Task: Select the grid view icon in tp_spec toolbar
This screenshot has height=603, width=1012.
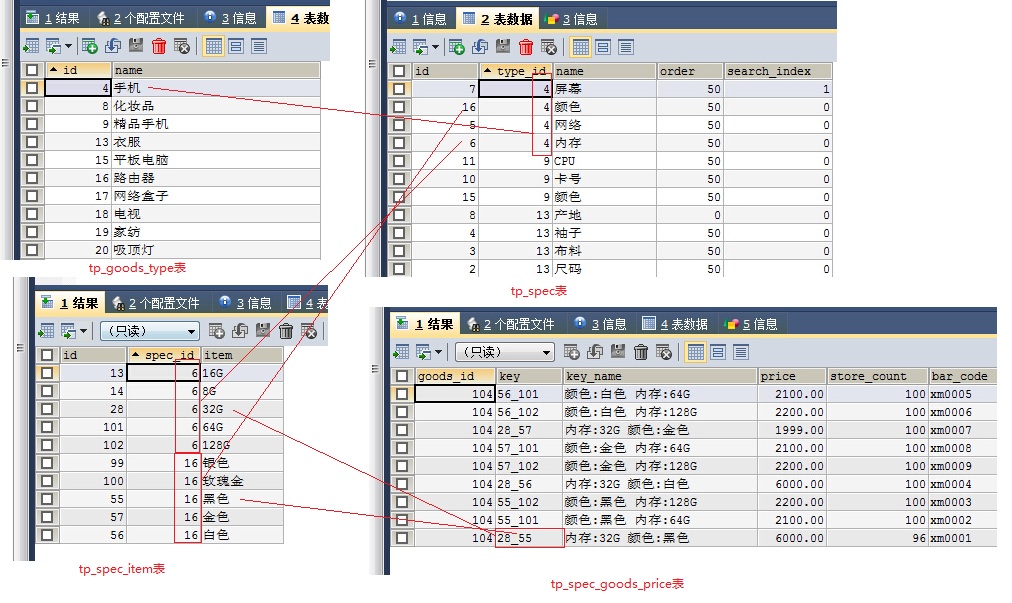Action: (x=580, y=46)
